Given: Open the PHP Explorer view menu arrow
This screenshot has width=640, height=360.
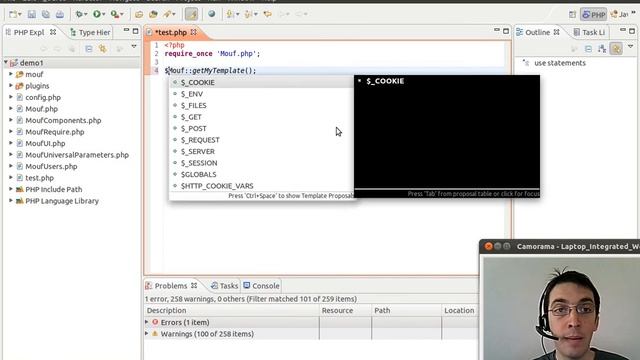Looking at the screenshot, I should pyautogui.click(x=134, y=47).
